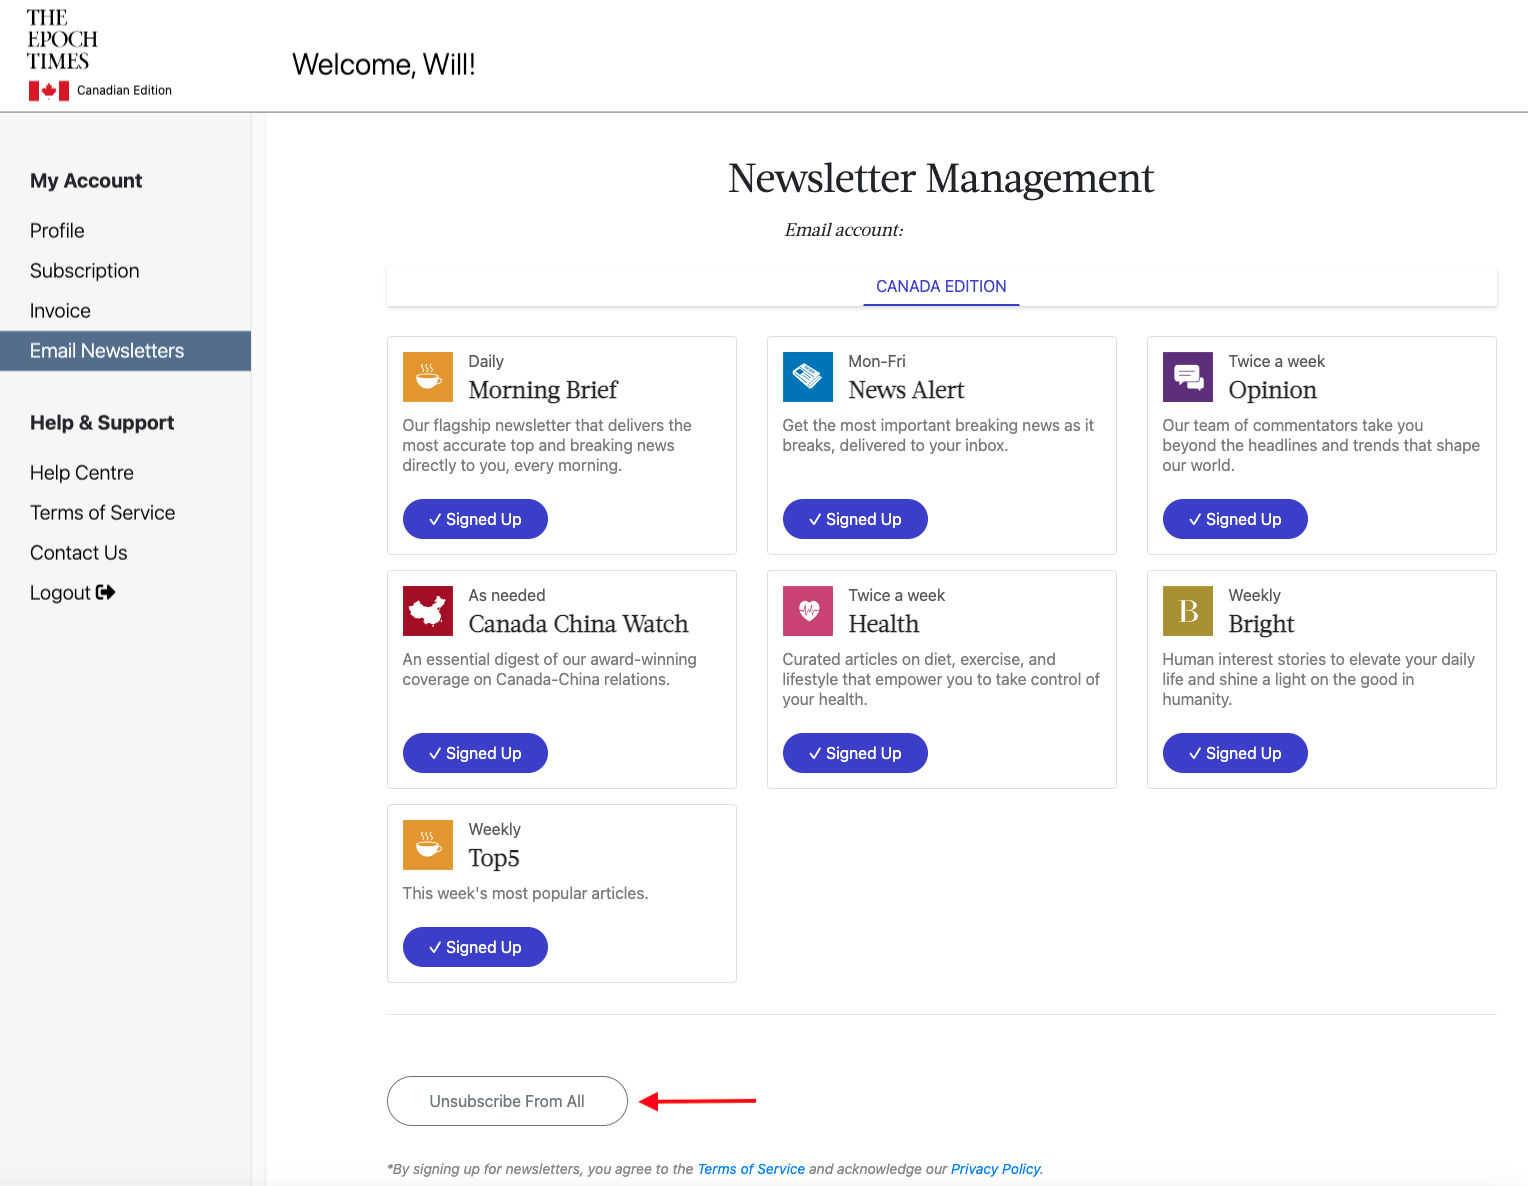Click Unsubscribe From All button
The width and height of the screenshot is (1528, 1186).
[x=507, y=1101]
